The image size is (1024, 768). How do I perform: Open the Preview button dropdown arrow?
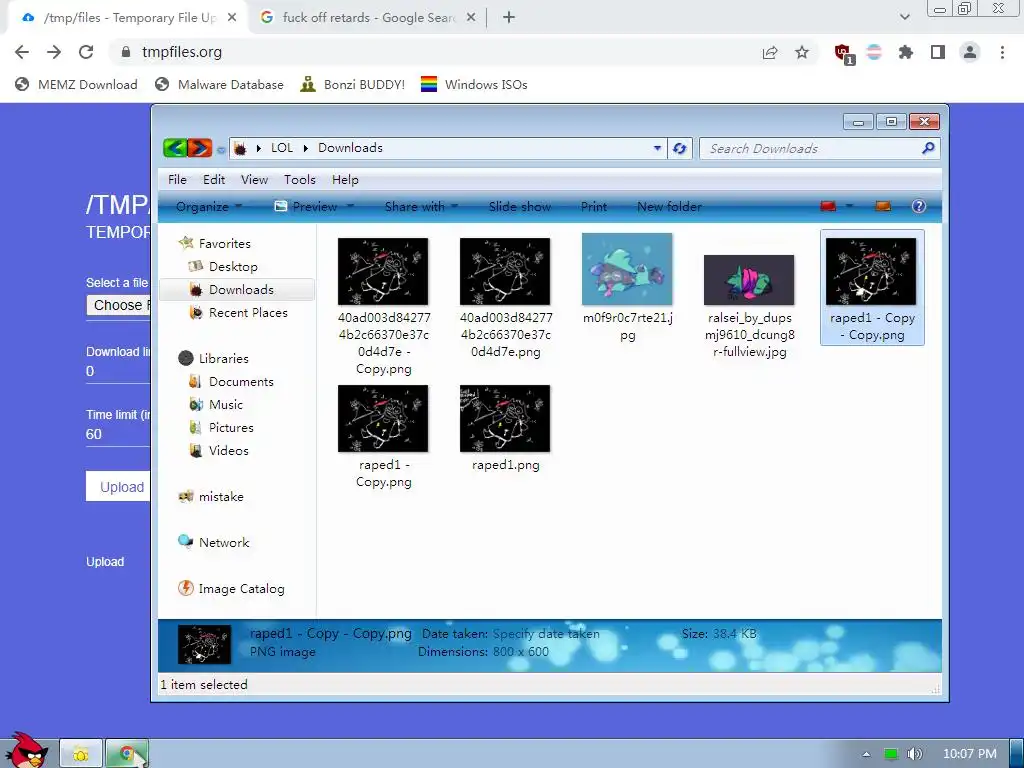click(350, 206)
